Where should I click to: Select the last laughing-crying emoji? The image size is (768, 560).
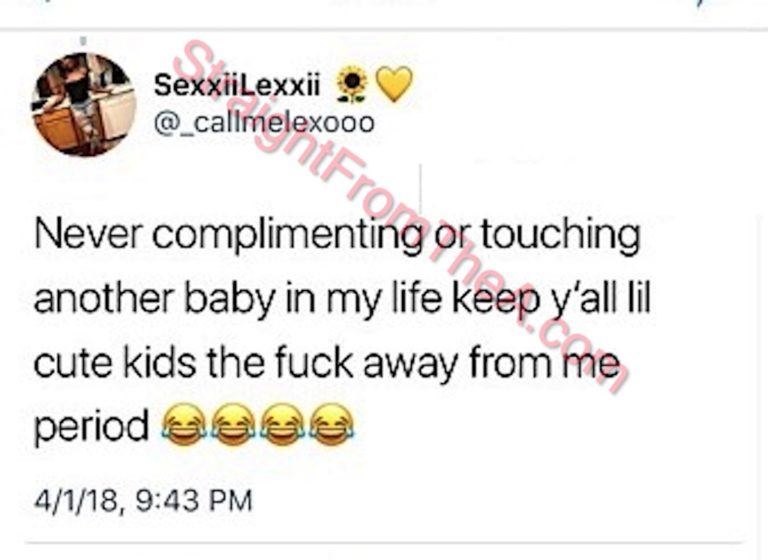[x=332, y=424]
